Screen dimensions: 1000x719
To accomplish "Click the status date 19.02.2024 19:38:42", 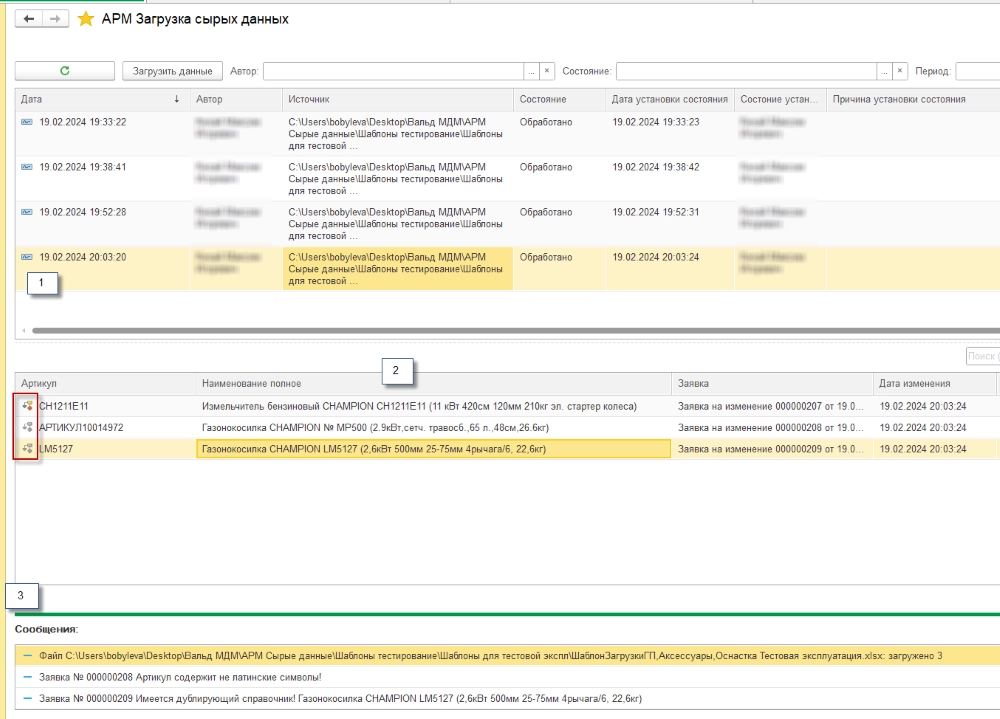I will pos(656,167).
